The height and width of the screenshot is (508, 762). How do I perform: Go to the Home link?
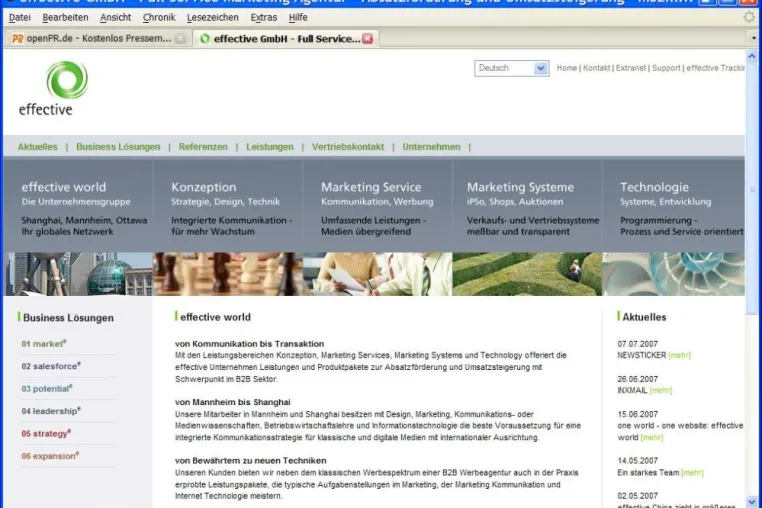click(567, 68)
